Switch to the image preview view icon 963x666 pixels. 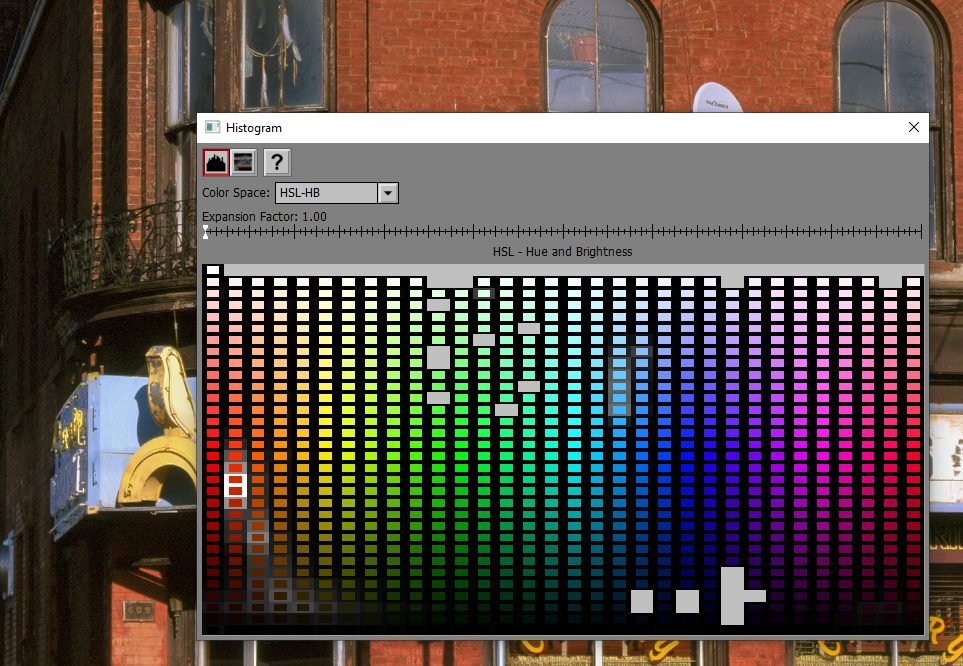(x=243, y=162)
